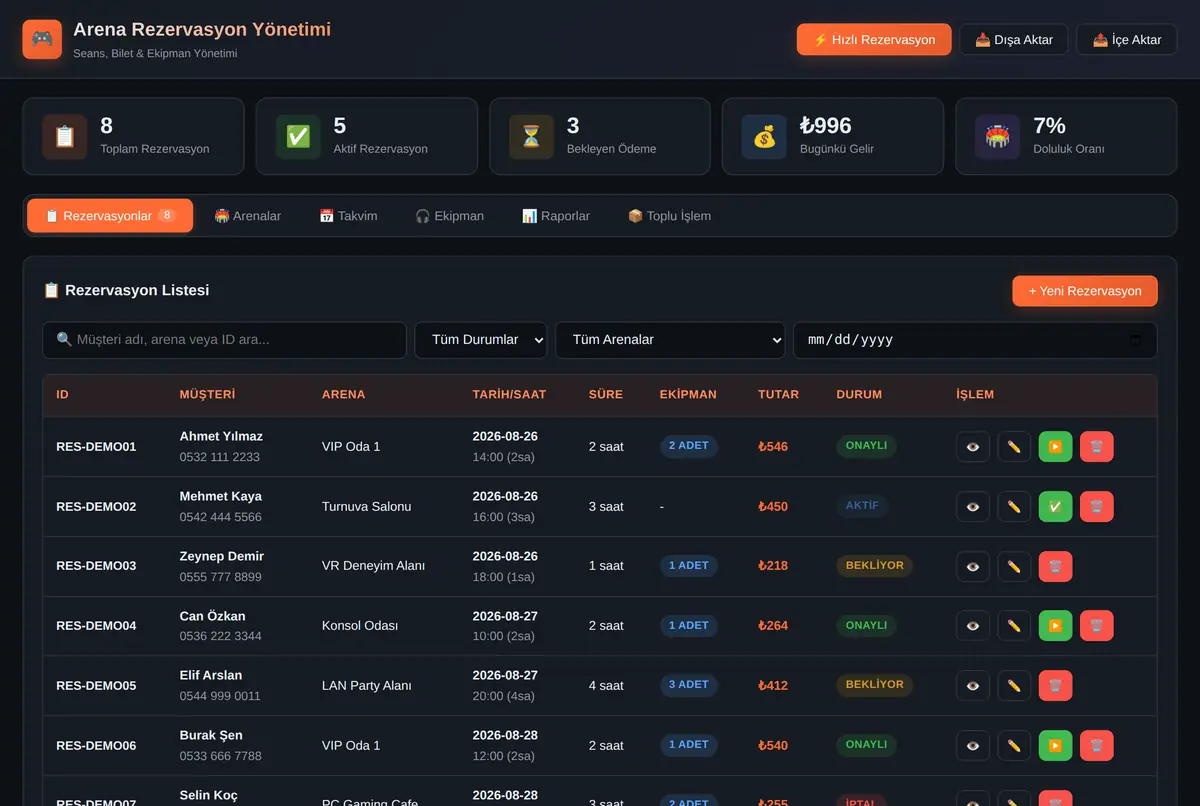Delete Can Özkan's reservation RES-DEMO04
This screenshot has width=1200, height=806.
[1096, 626]
